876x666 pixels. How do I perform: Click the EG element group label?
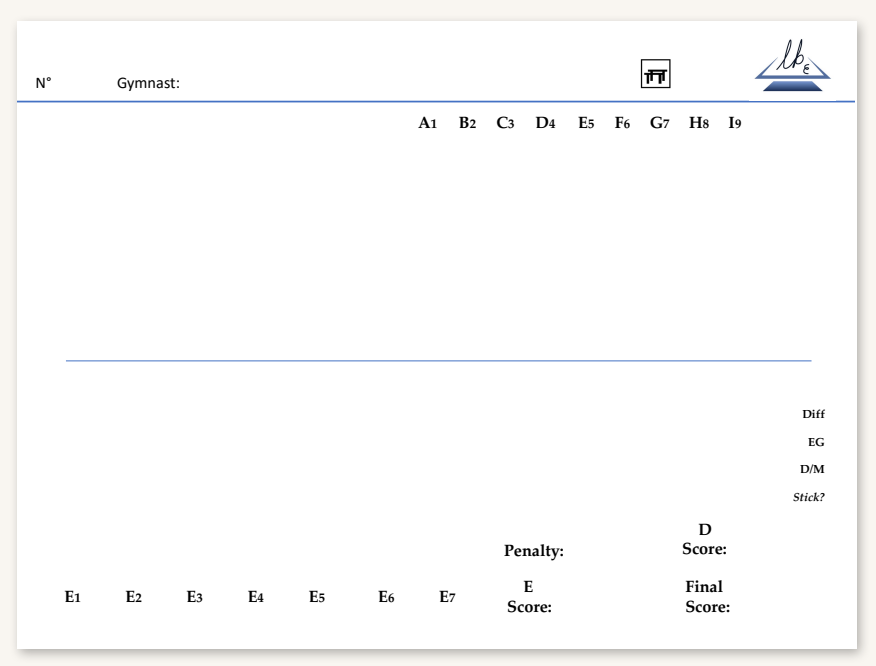(x=816, y=441)
